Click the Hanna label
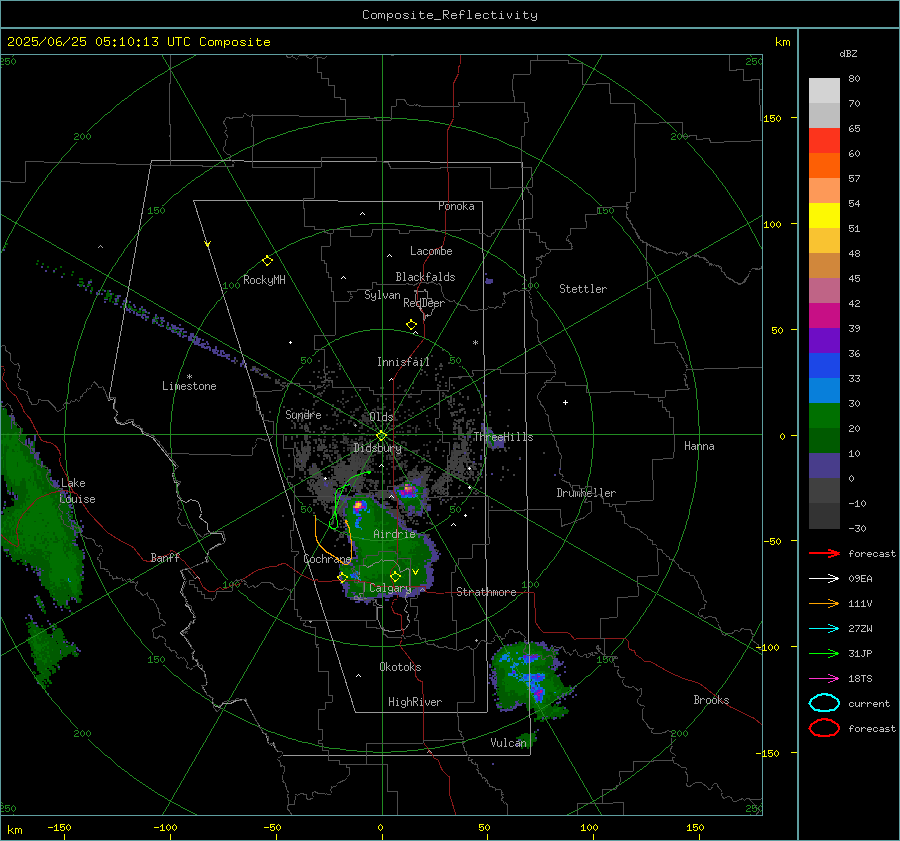900x841 pixels. tap(699, 446)
